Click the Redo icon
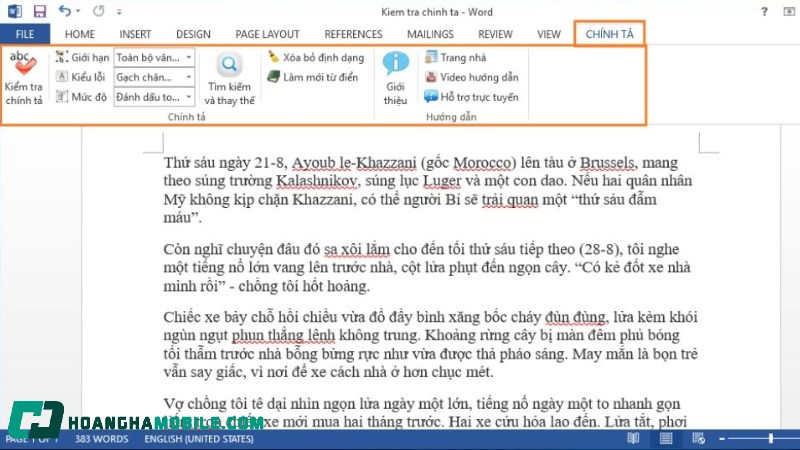Image resolution: width=800 pixels, height=450 pixels. pyautogui.click(x=98, y=11)
